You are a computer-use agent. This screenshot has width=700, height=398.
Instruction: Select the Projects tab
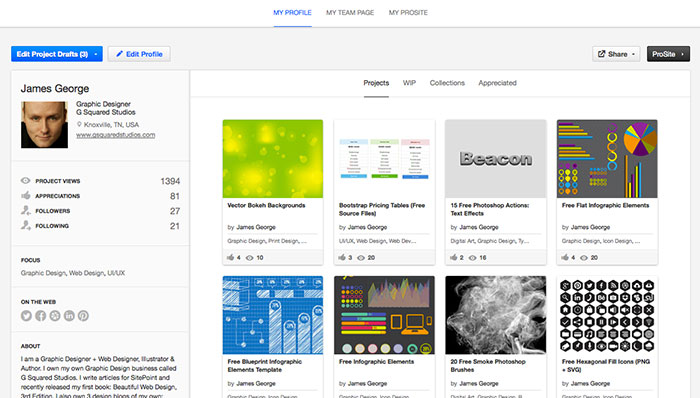[376, 83]
